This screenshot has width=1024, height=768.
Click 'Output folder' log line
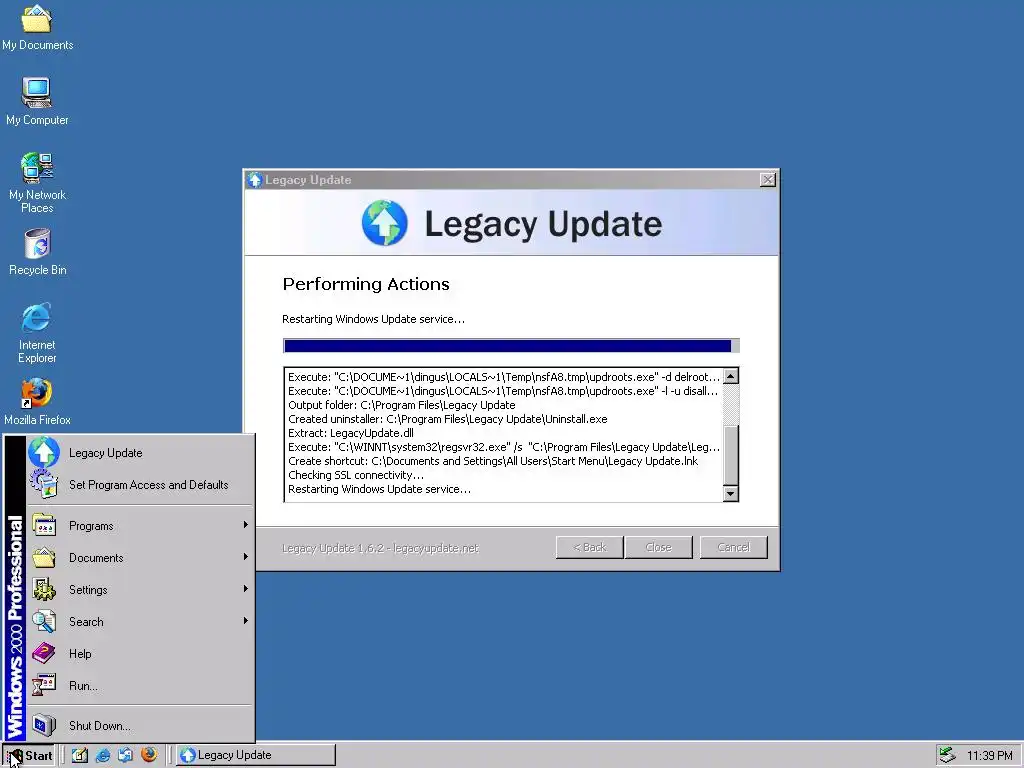tap(402, 405)
